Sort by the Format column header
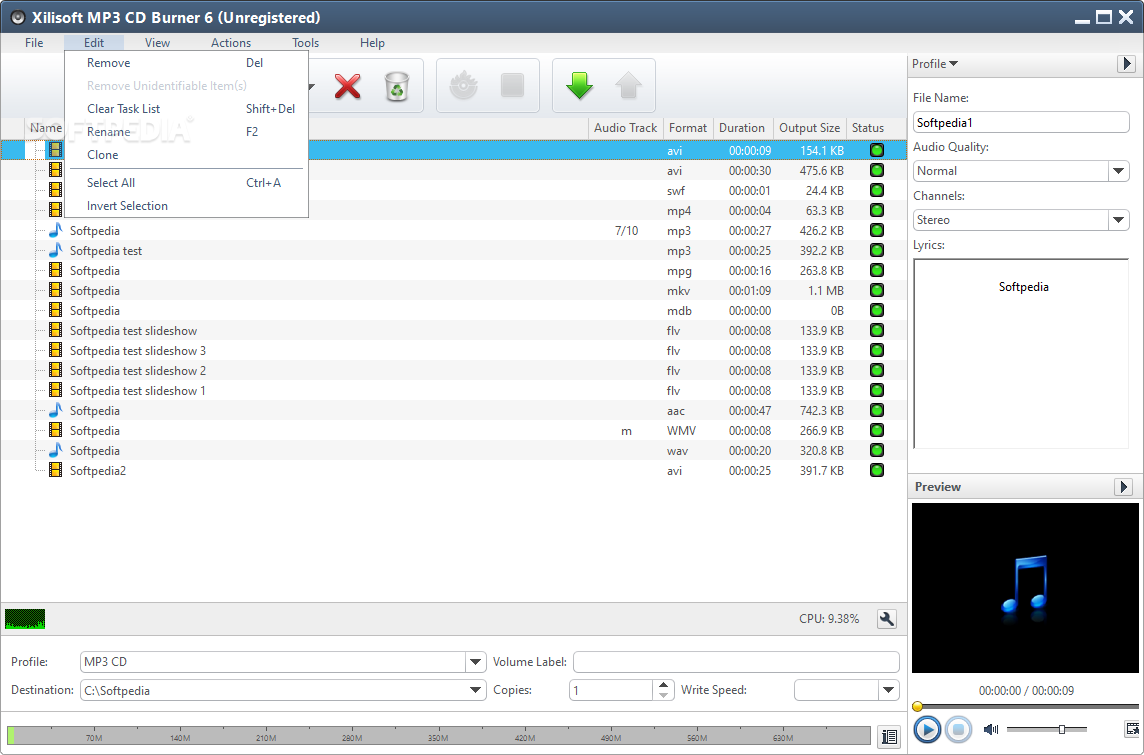1144x755 pixels. click(688, 128)
